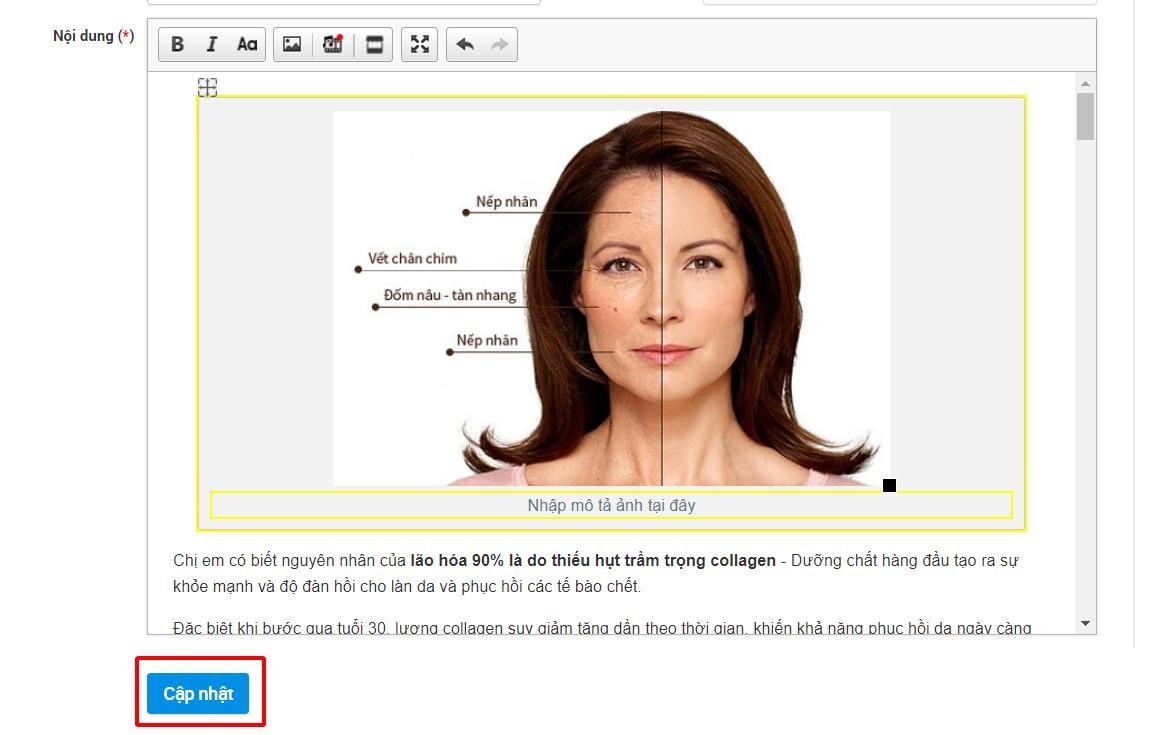Click the Cập nhật button
Image resolution: width=1171 pixels, height=735 pixels.
198,693
